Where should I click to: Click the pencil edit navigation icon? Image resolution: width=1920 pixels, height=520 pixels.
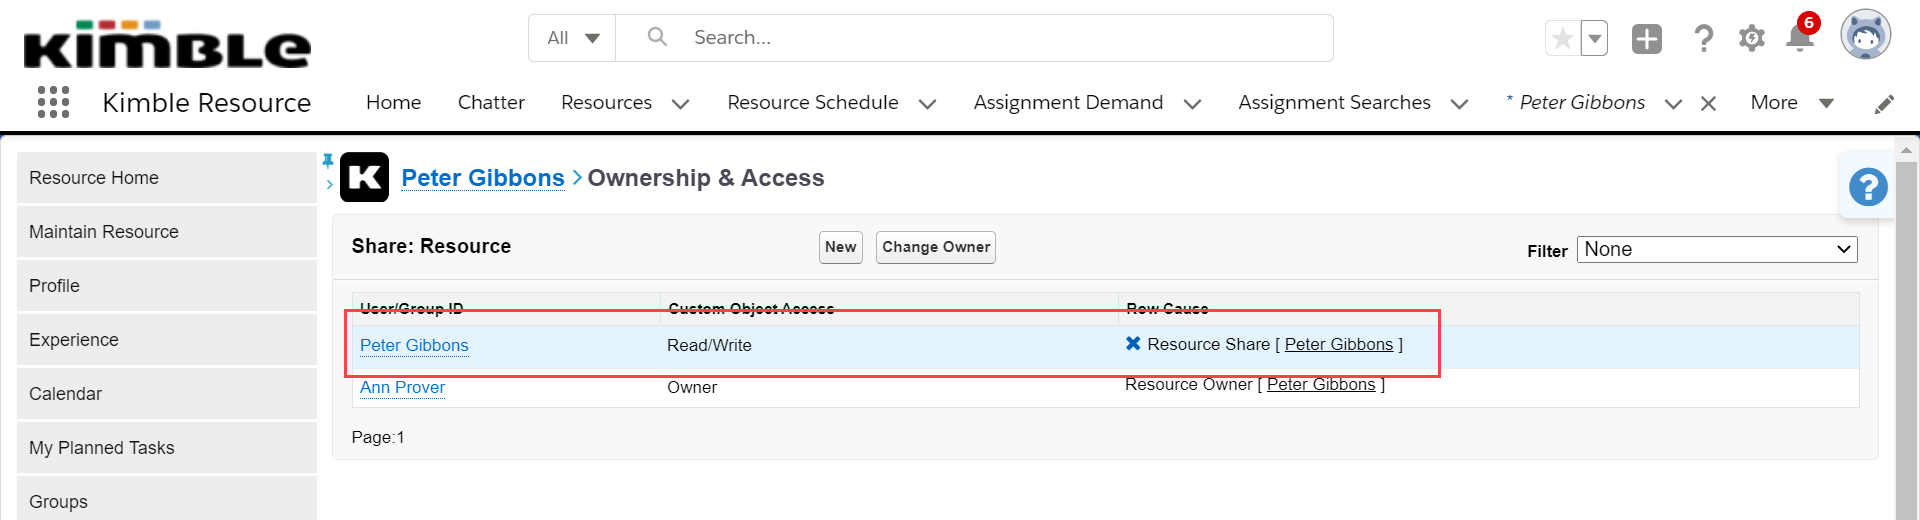(x=1884, y=104)
